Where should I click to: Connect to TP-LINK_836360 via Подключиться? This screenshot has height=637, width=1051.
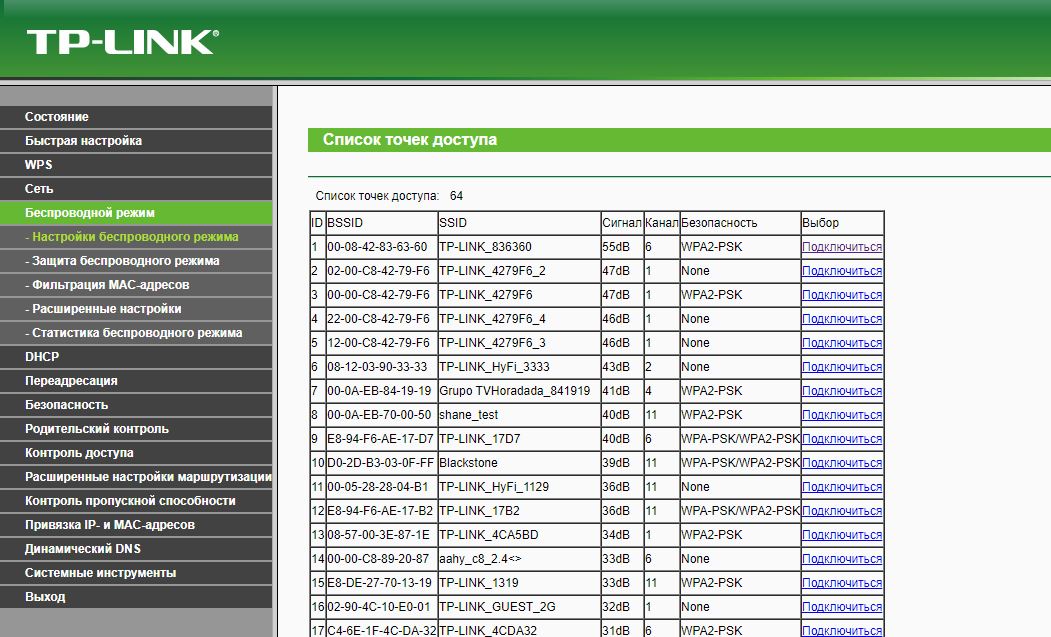click(842, 247)
